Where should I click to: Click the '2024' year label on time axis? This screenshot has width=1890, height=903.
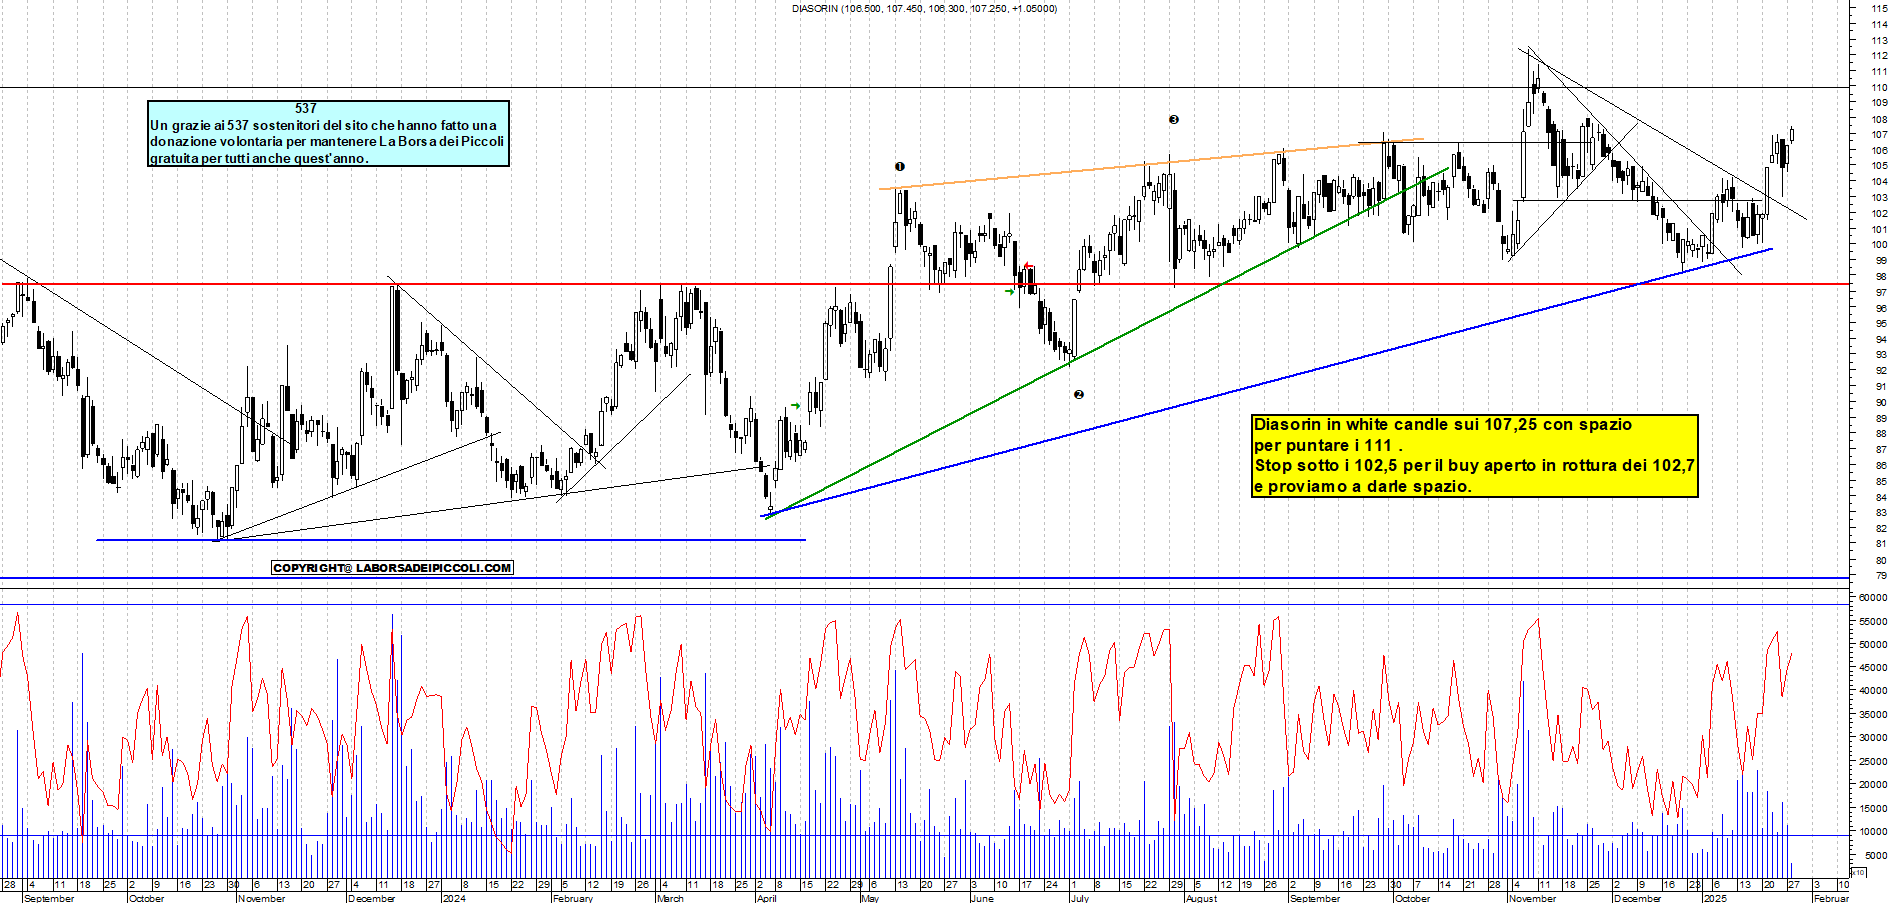pyautogui.click(x=454, y=898)
